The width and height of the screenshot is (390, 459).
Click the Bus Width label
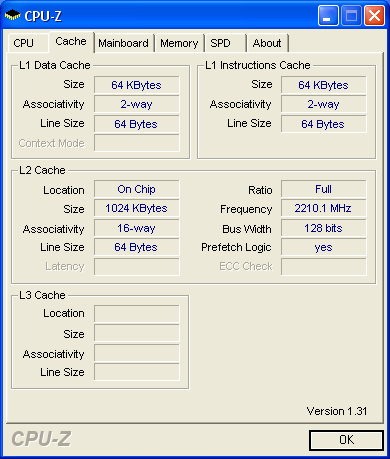tap(247, 229)
